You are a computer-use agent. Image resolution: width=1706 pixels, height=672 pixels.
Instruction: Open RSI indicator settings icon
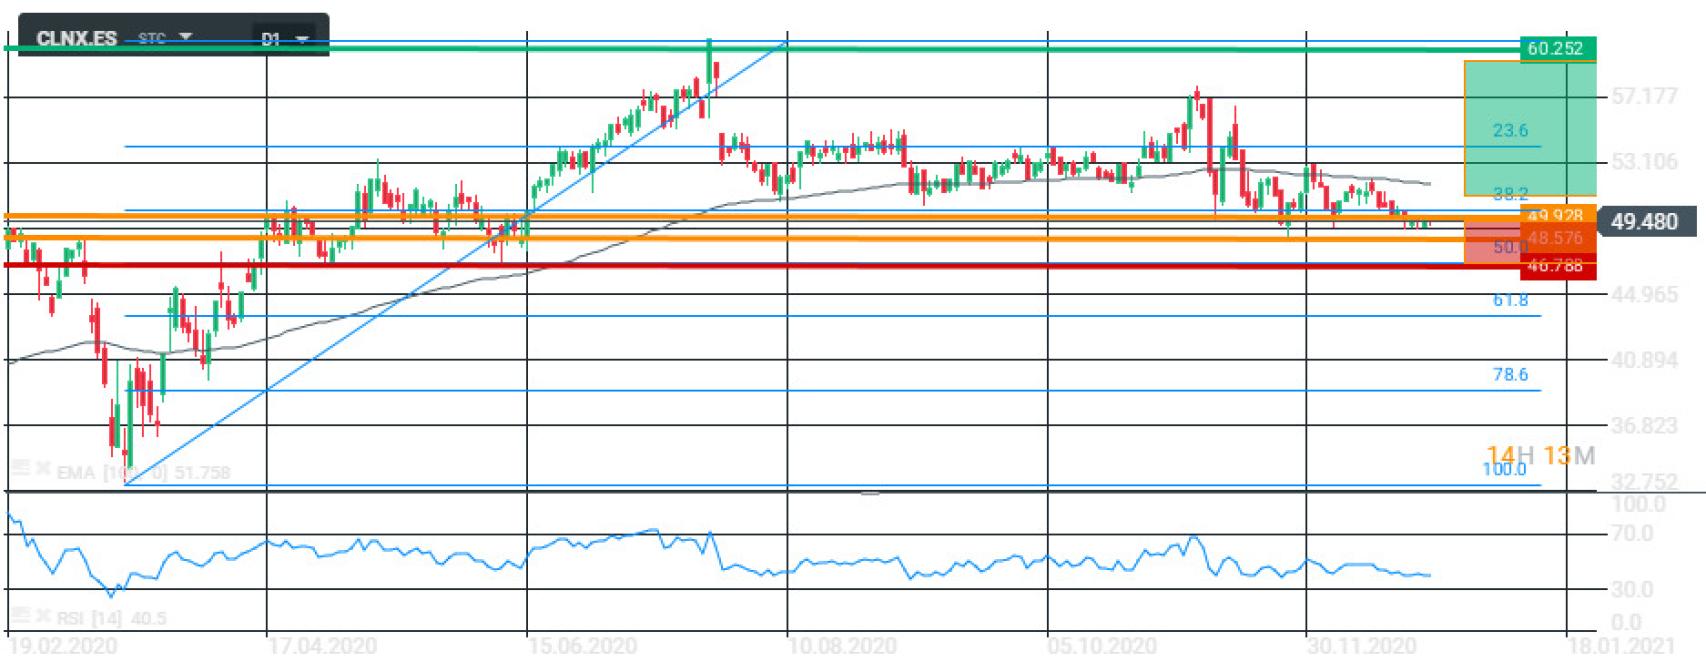click(x=19, y=617)
